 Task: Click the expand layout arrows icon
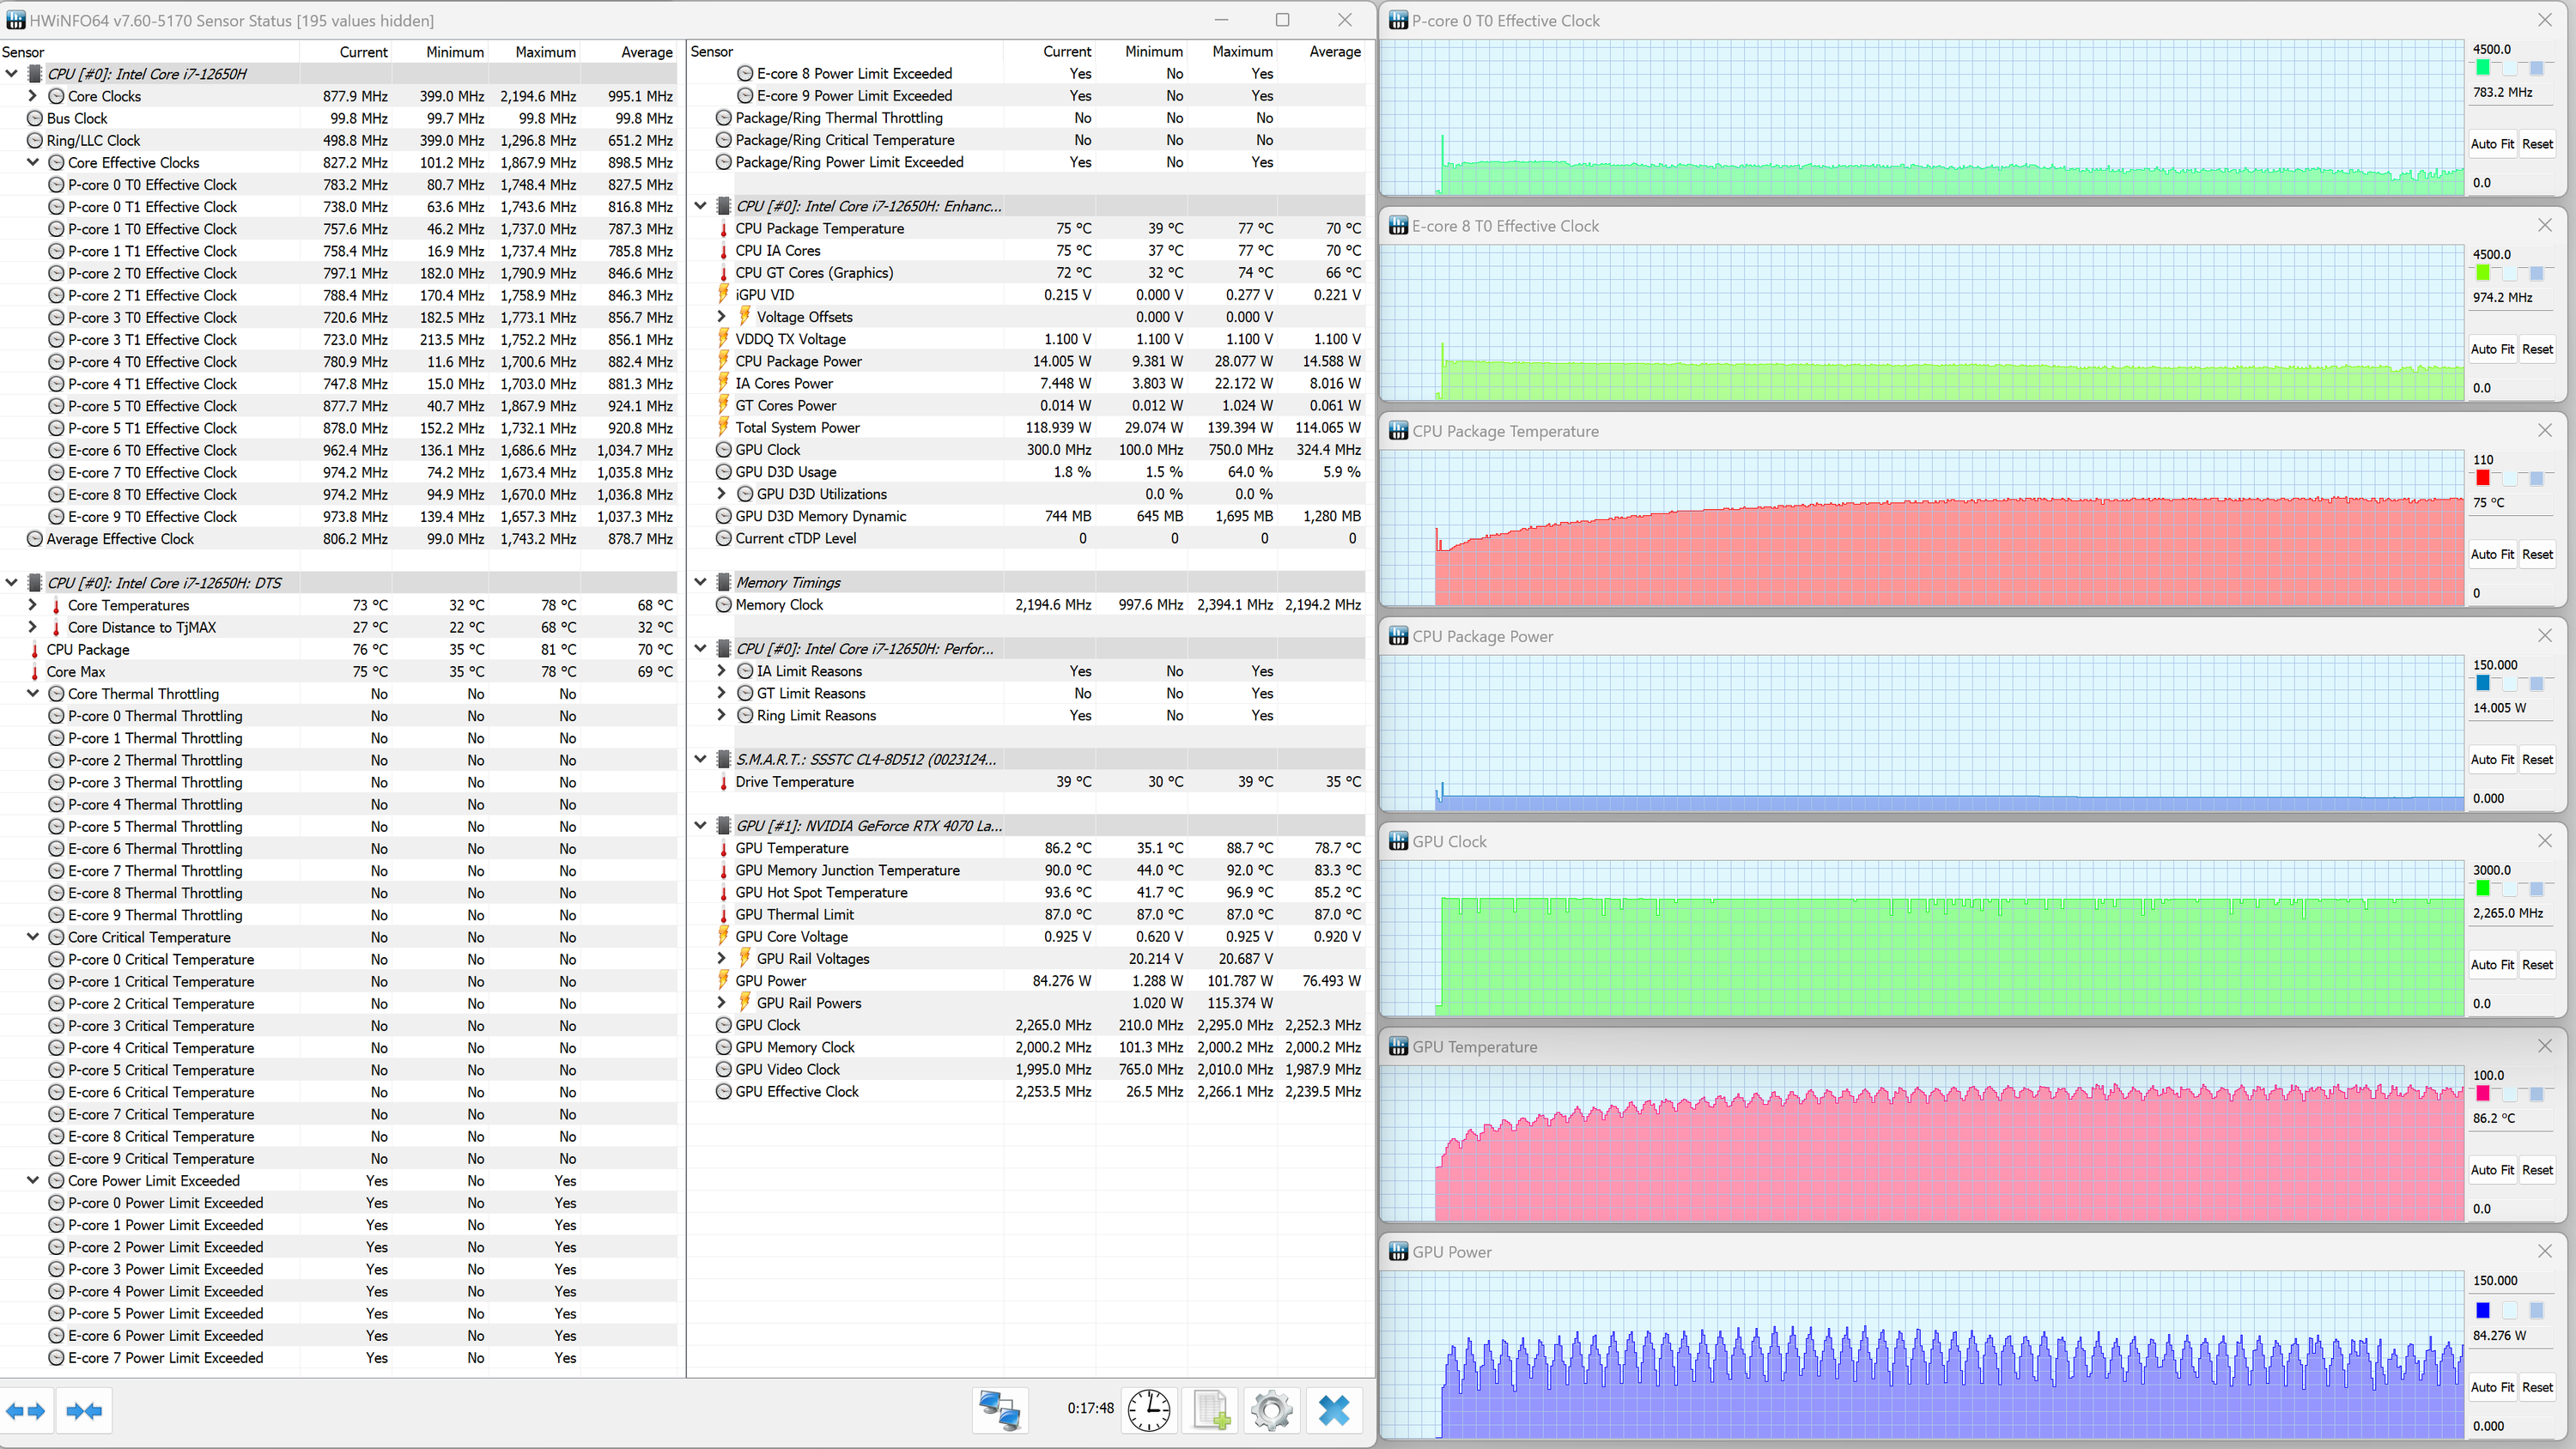point(26,1411)
